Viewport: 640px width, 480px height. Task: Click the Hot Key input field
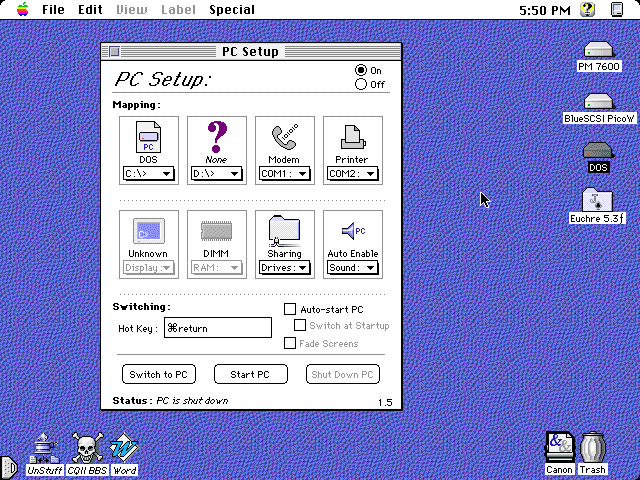(218, 328)
